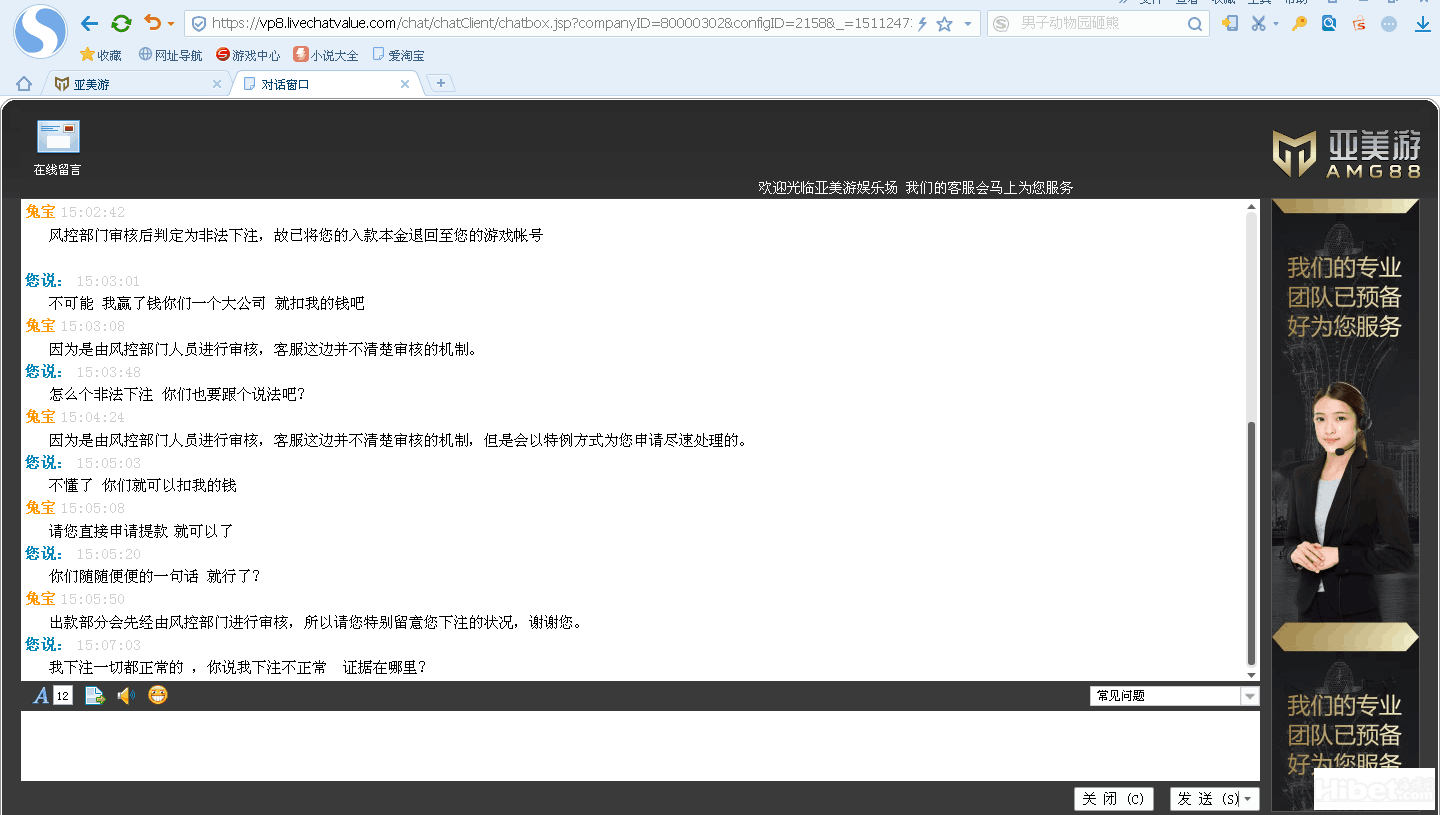Click the emoji smiley face icon
1440x815 pixels.
[158, 695]
